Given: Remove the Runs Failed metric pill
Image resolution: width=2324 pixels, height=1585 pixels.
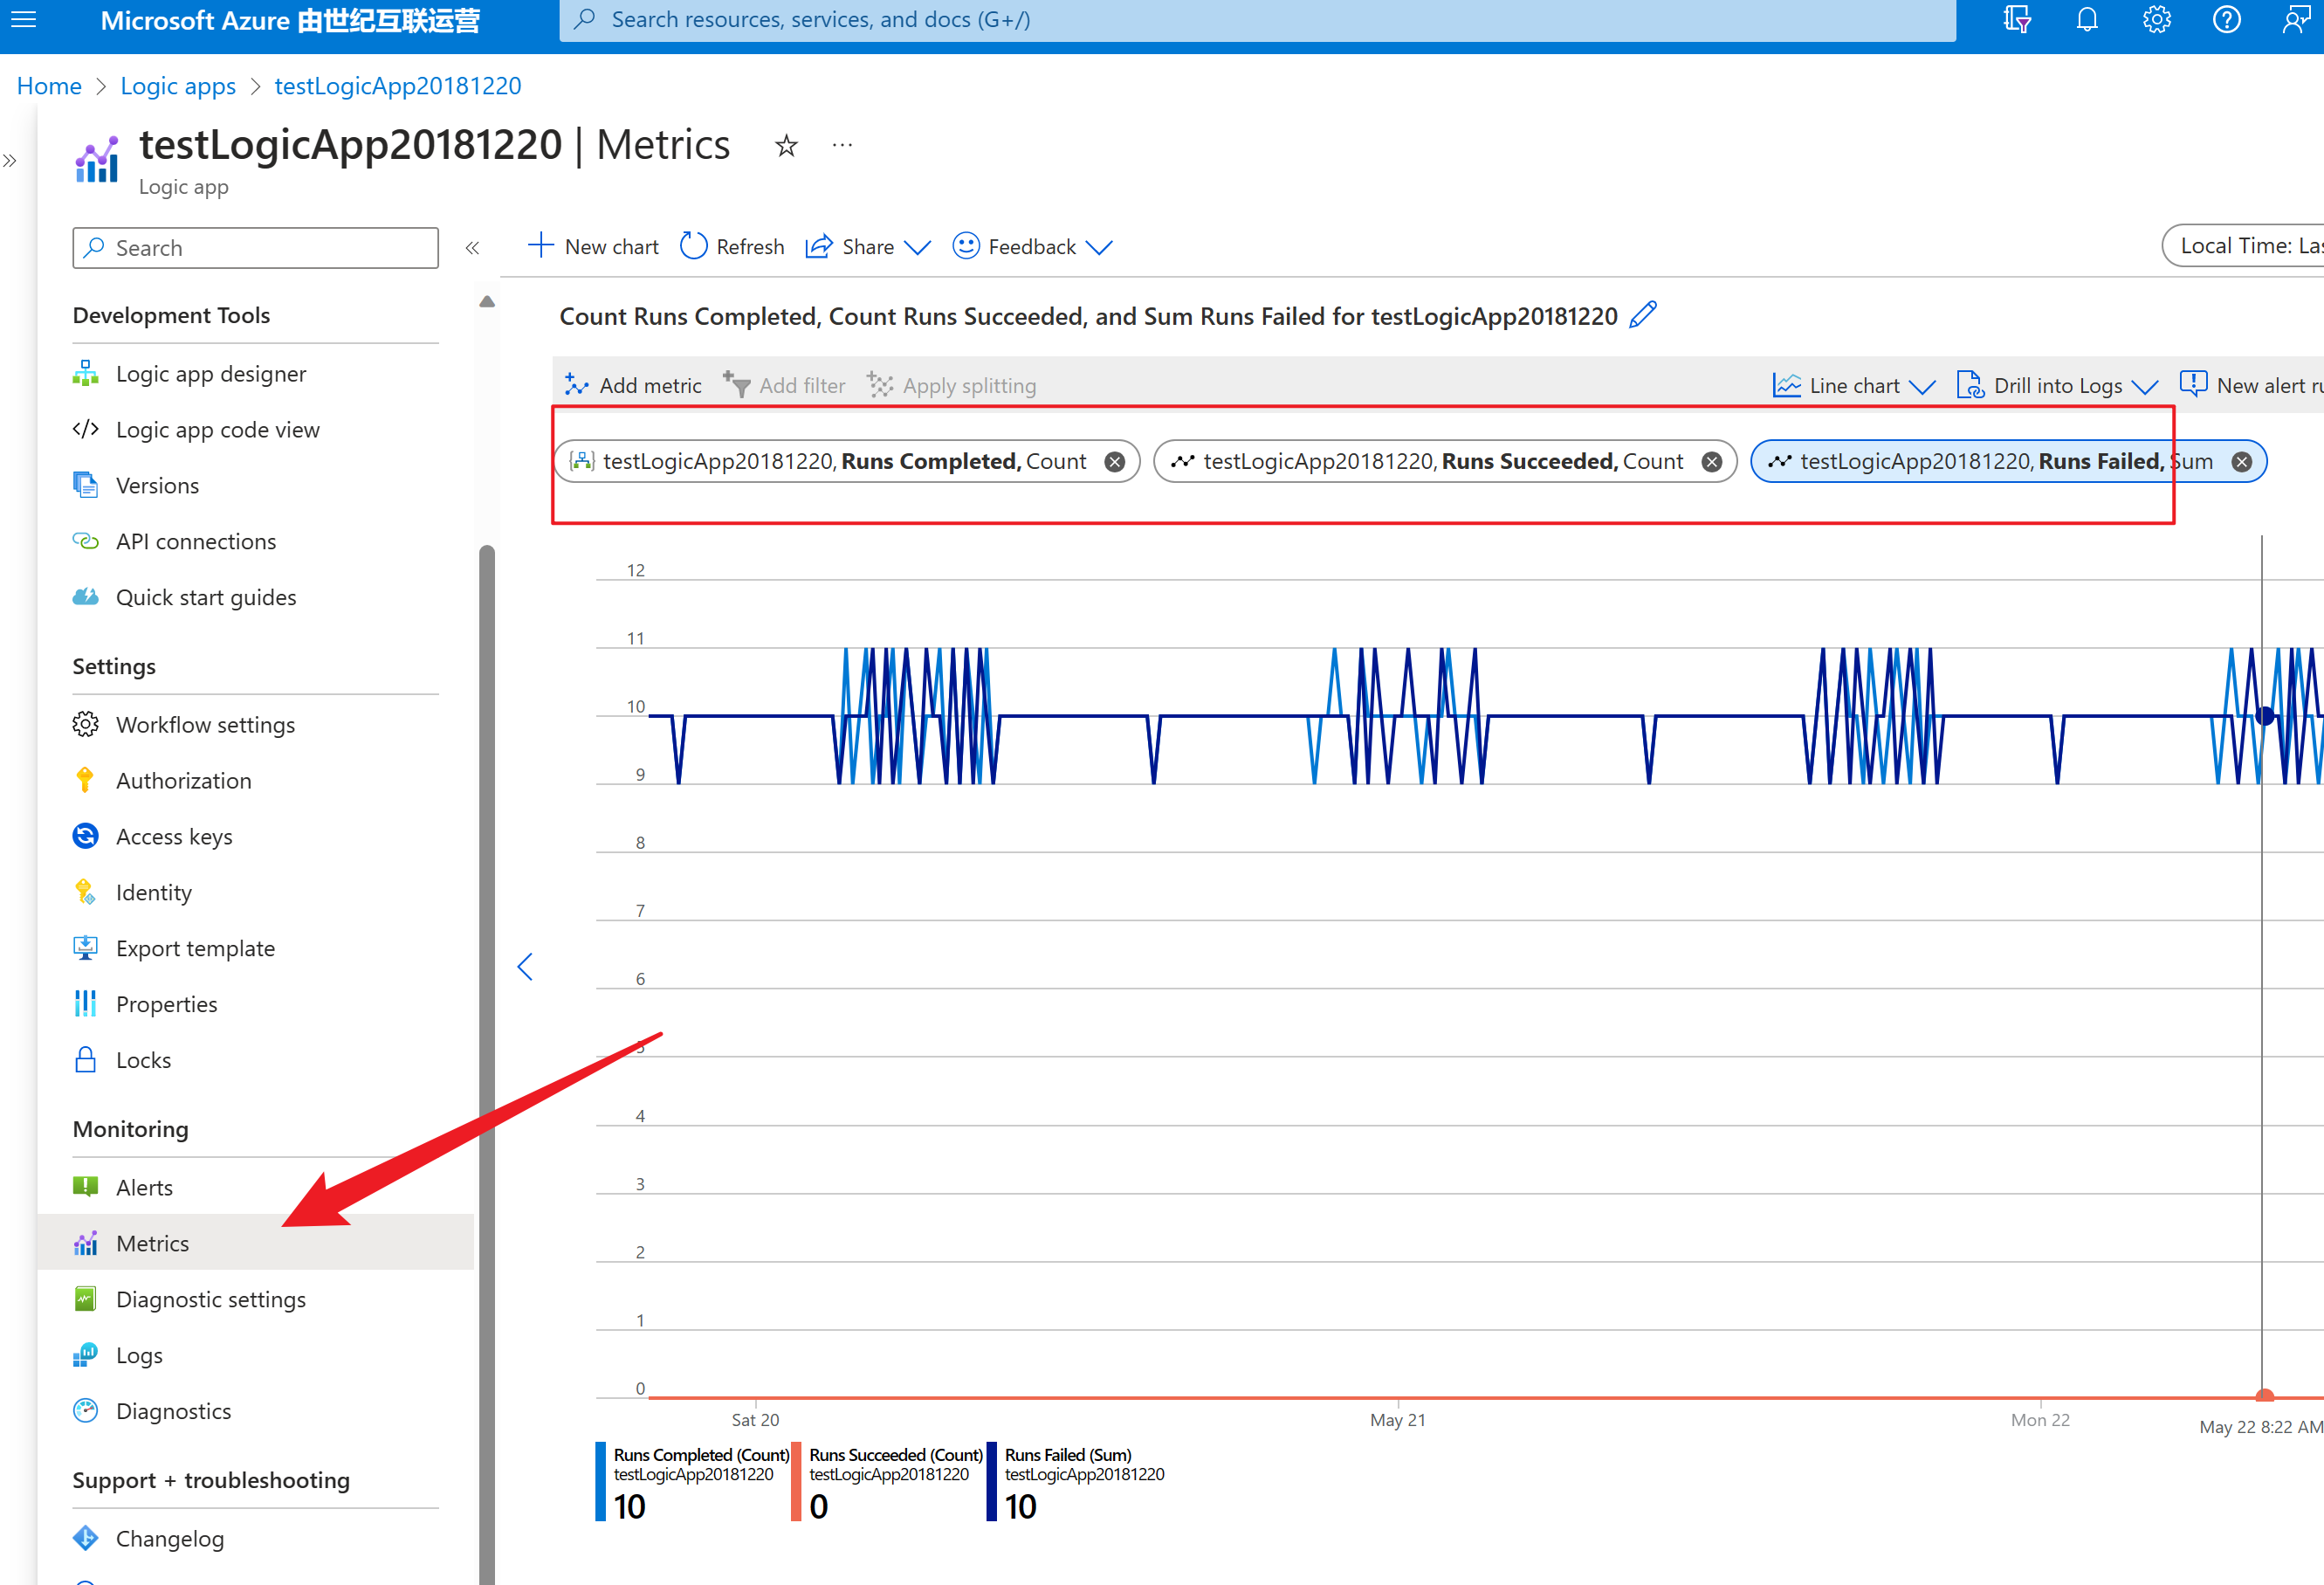Looking at the screenshot, I should [x=2241, y=461].
